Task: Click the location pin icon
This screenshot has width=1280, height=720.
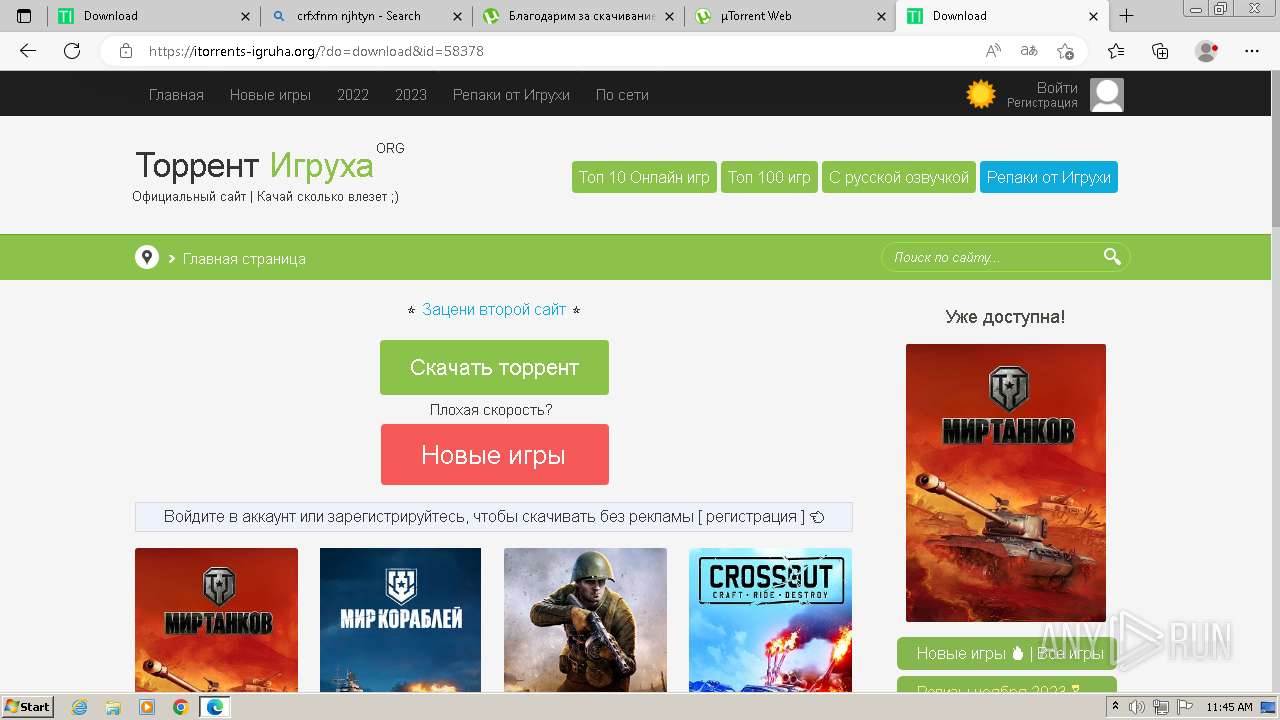Action: point(147,258)
